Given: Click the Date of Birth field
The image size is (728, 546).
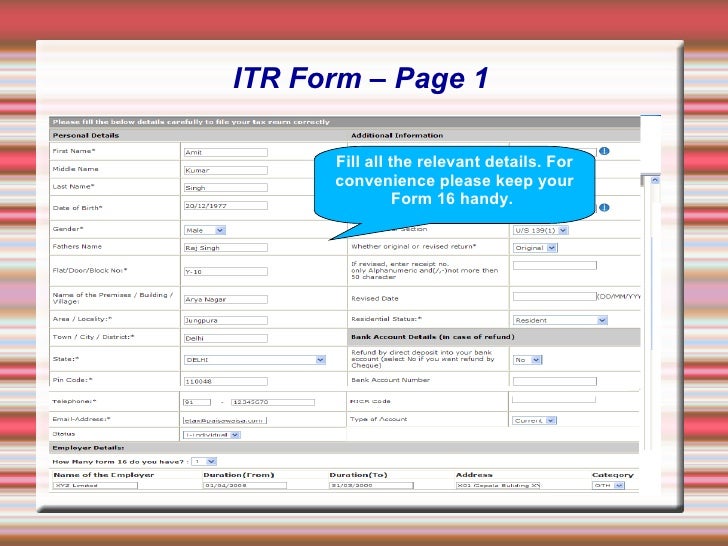Looking at the screenshot, I should click(226, 206).
